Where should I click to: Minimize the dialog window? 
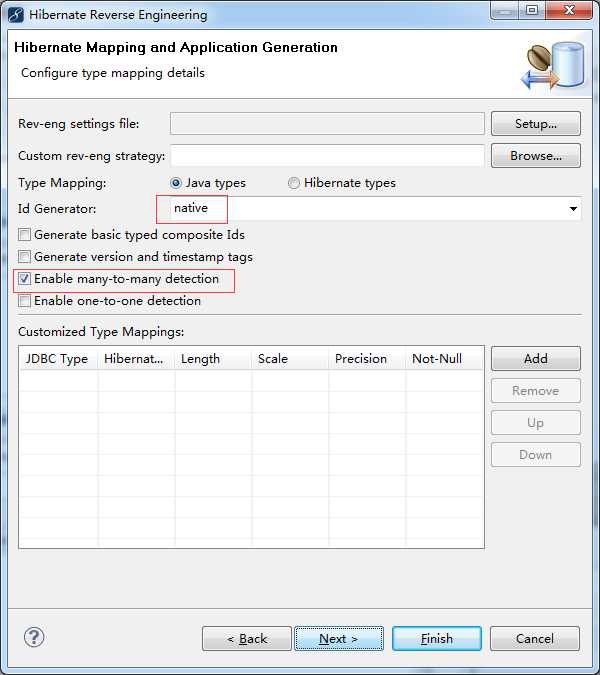click(x=504, y=10)
